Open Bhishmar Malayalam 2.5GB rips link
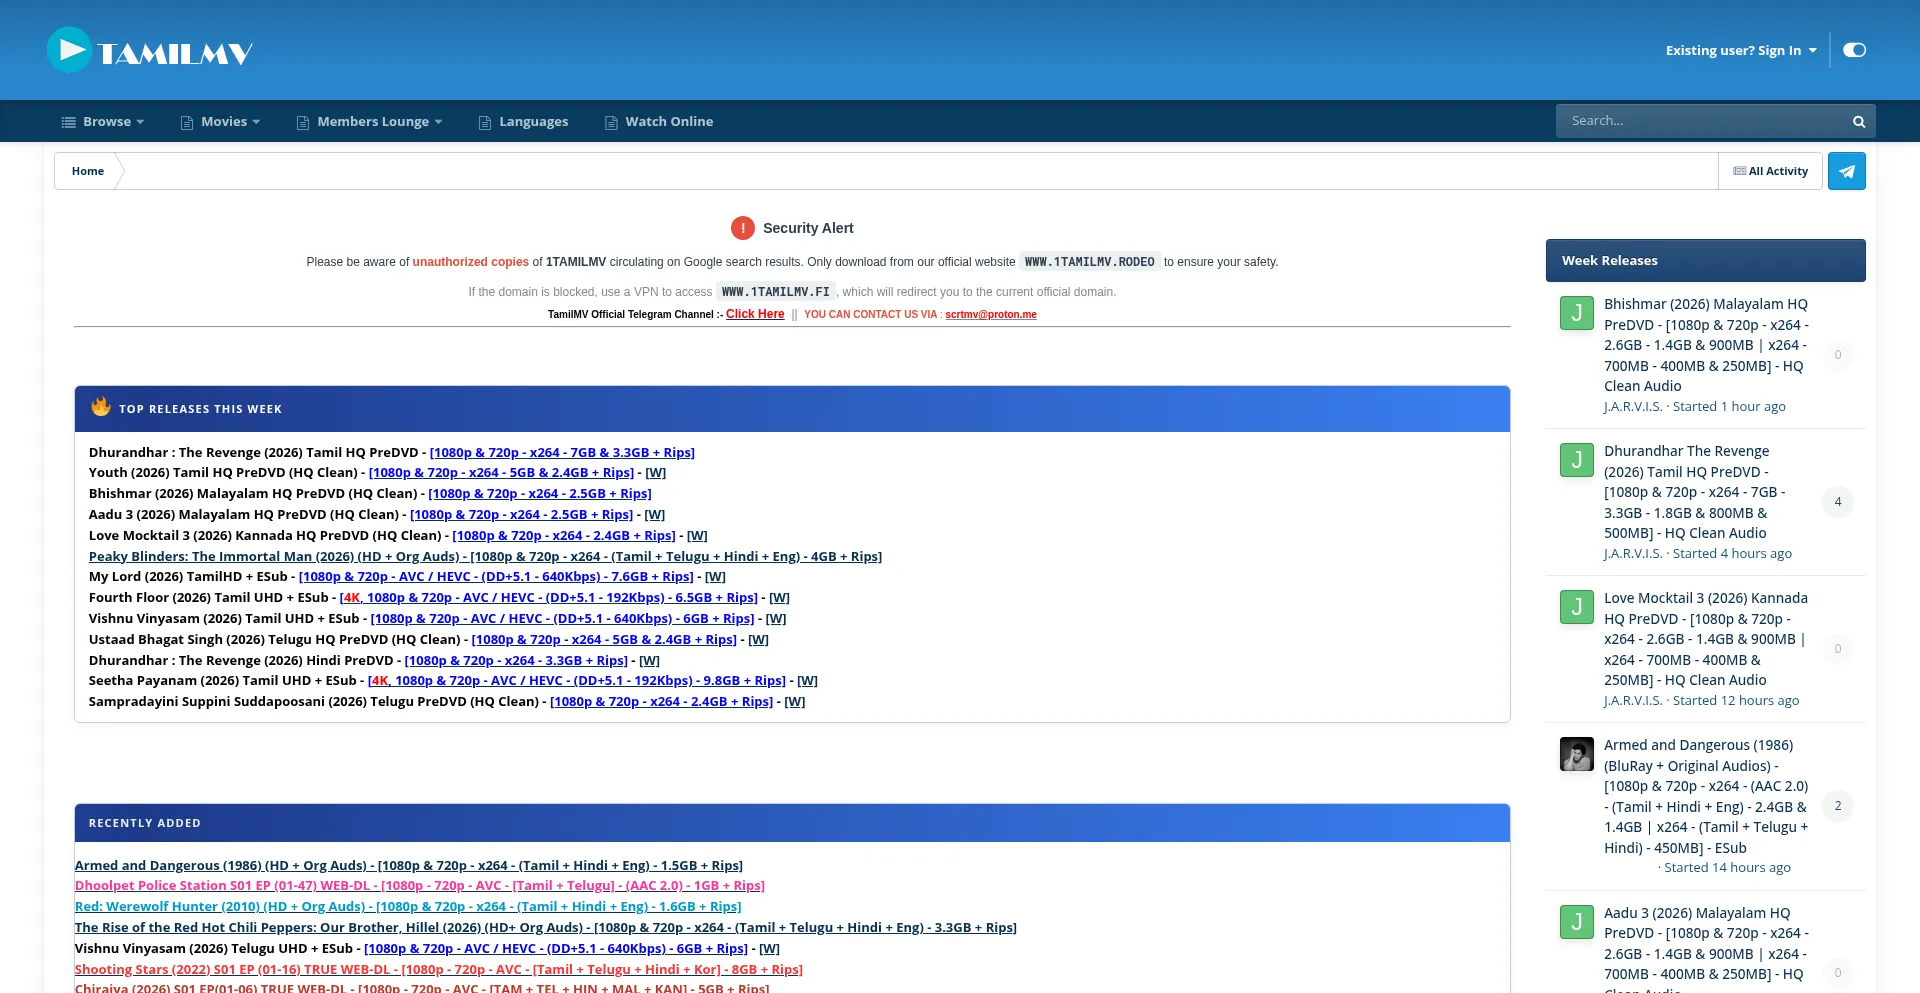The height and width of the screenshot is (993, 1920). 540,494
